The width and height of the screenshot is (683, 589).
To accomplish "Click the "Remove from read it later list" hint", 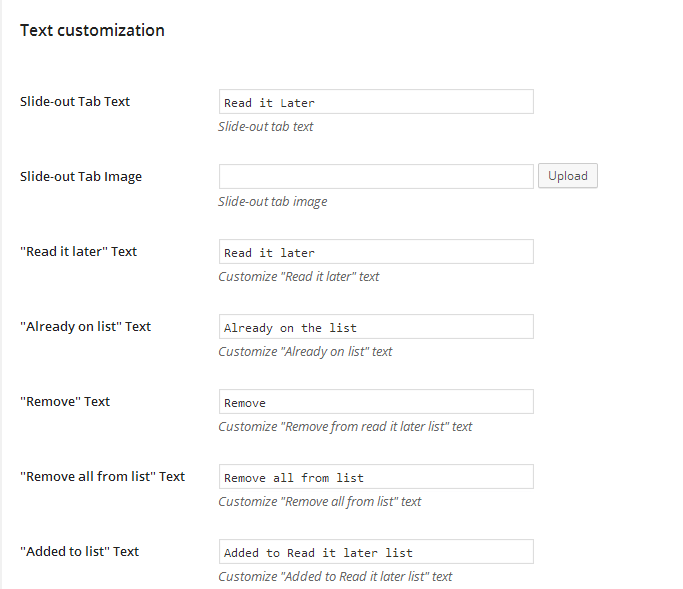I will pyautogui.click(x=345, y=426).
